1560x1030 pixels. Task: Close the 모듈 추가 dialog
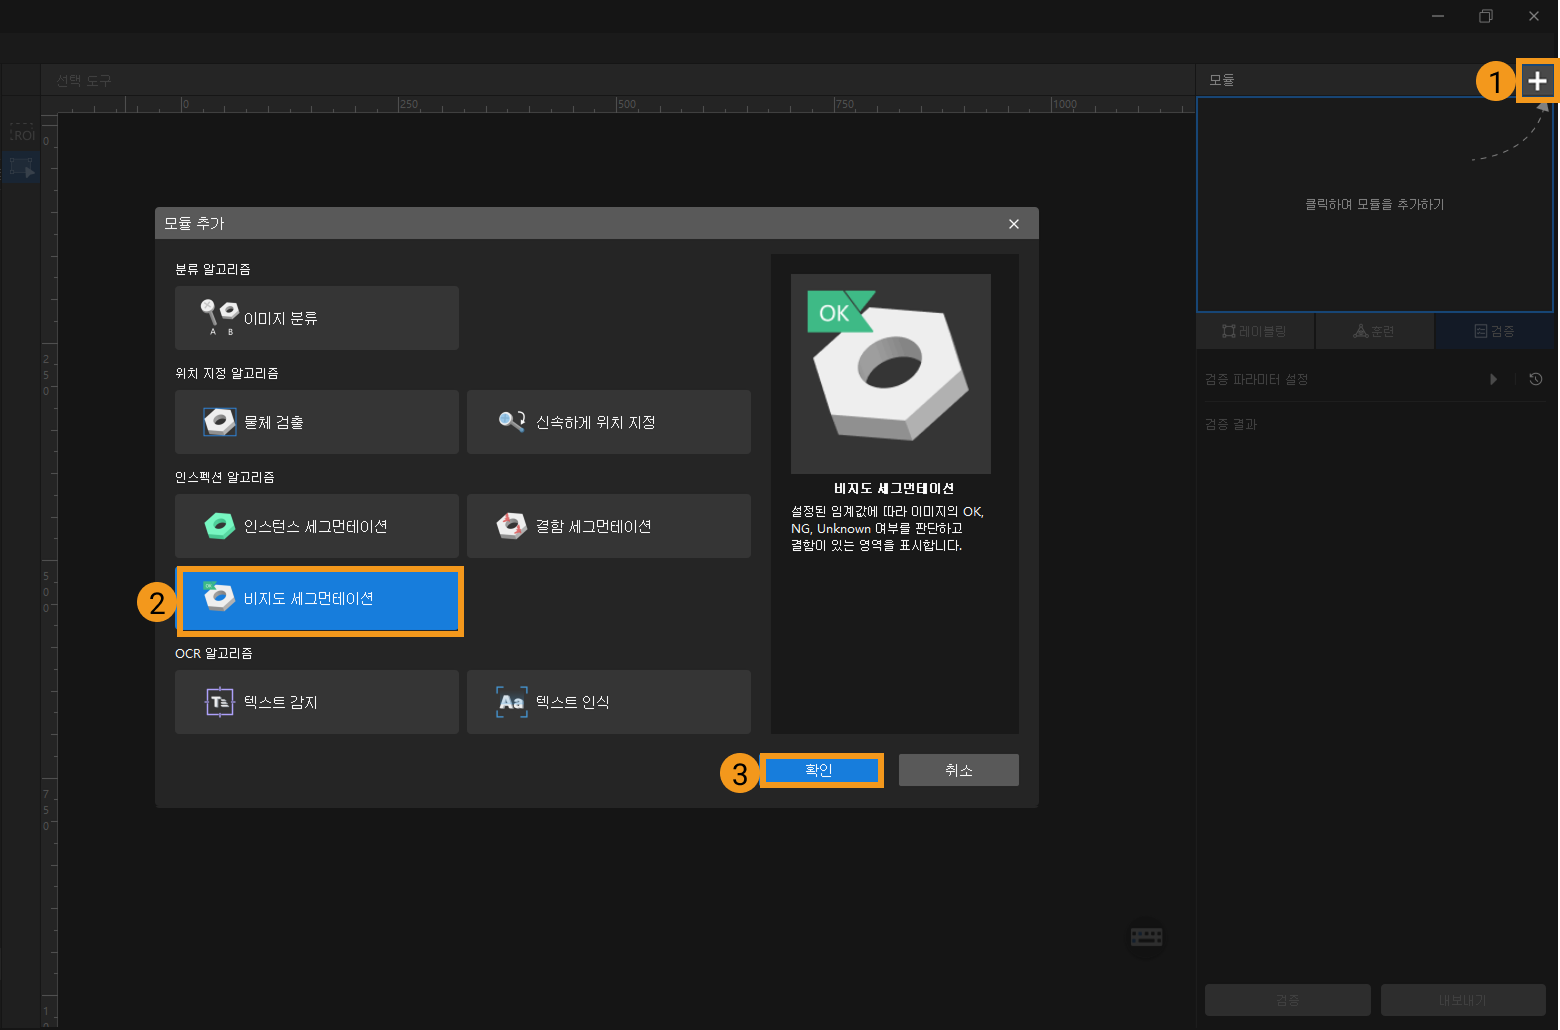[1014, 224]
